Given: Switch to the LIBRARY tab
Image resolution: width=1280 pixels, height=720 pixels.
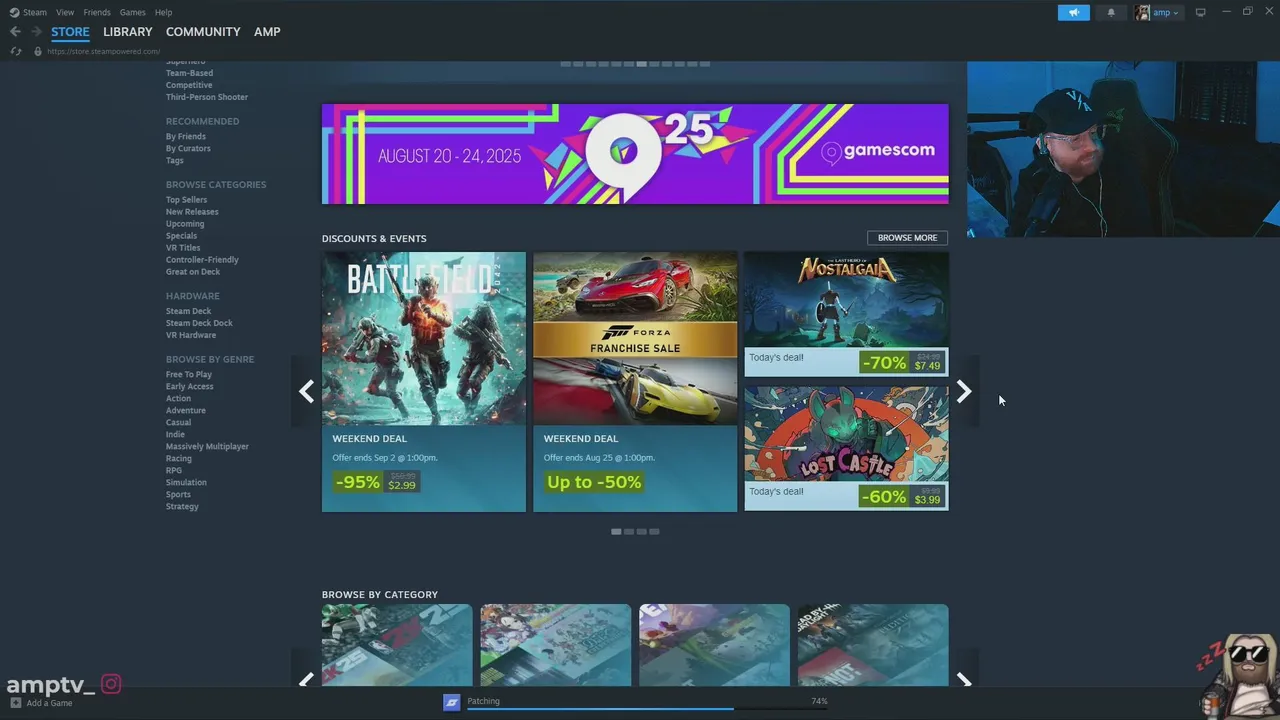Looking at the screenshot, I should click(128, 32).
